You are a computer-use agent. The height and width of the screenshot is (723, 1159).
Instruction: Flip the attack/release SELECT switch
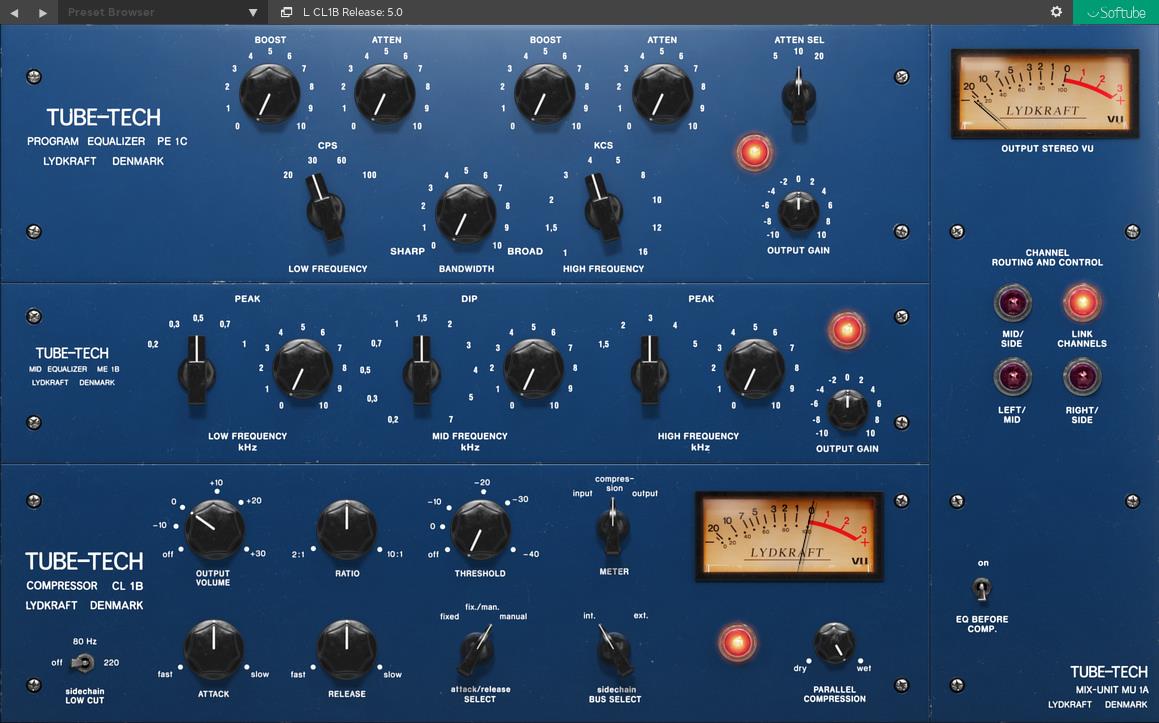[x=476, y=649]
